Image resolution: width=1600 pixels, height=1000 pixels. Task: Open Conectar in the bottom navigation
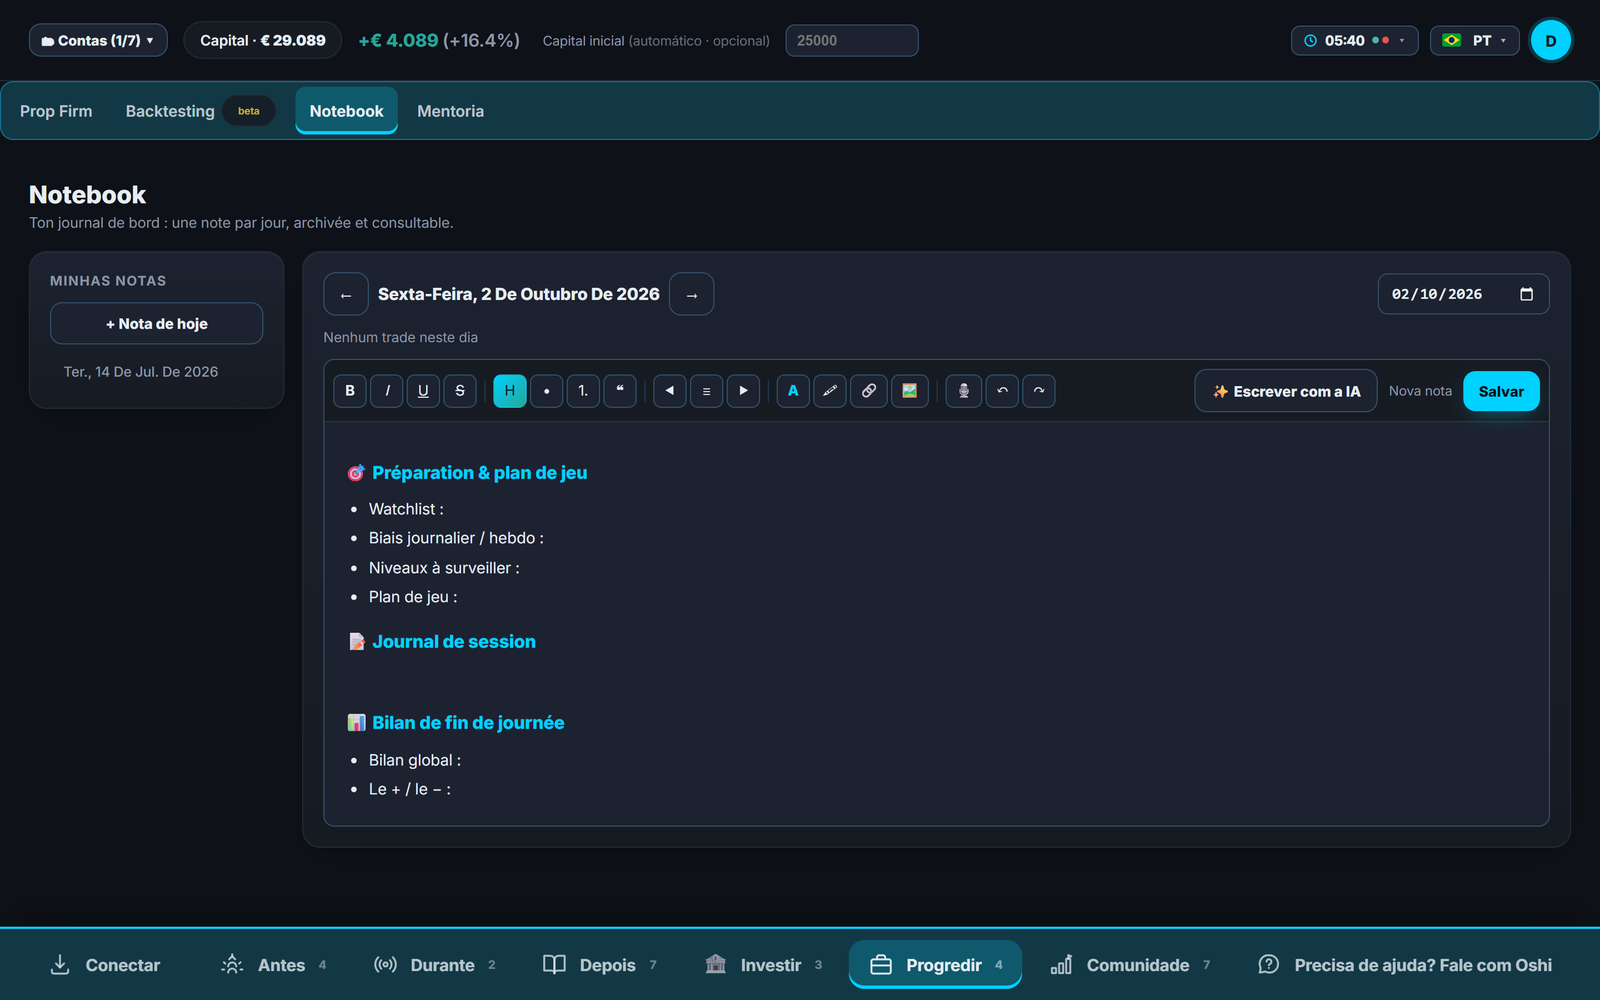[105, 965]
